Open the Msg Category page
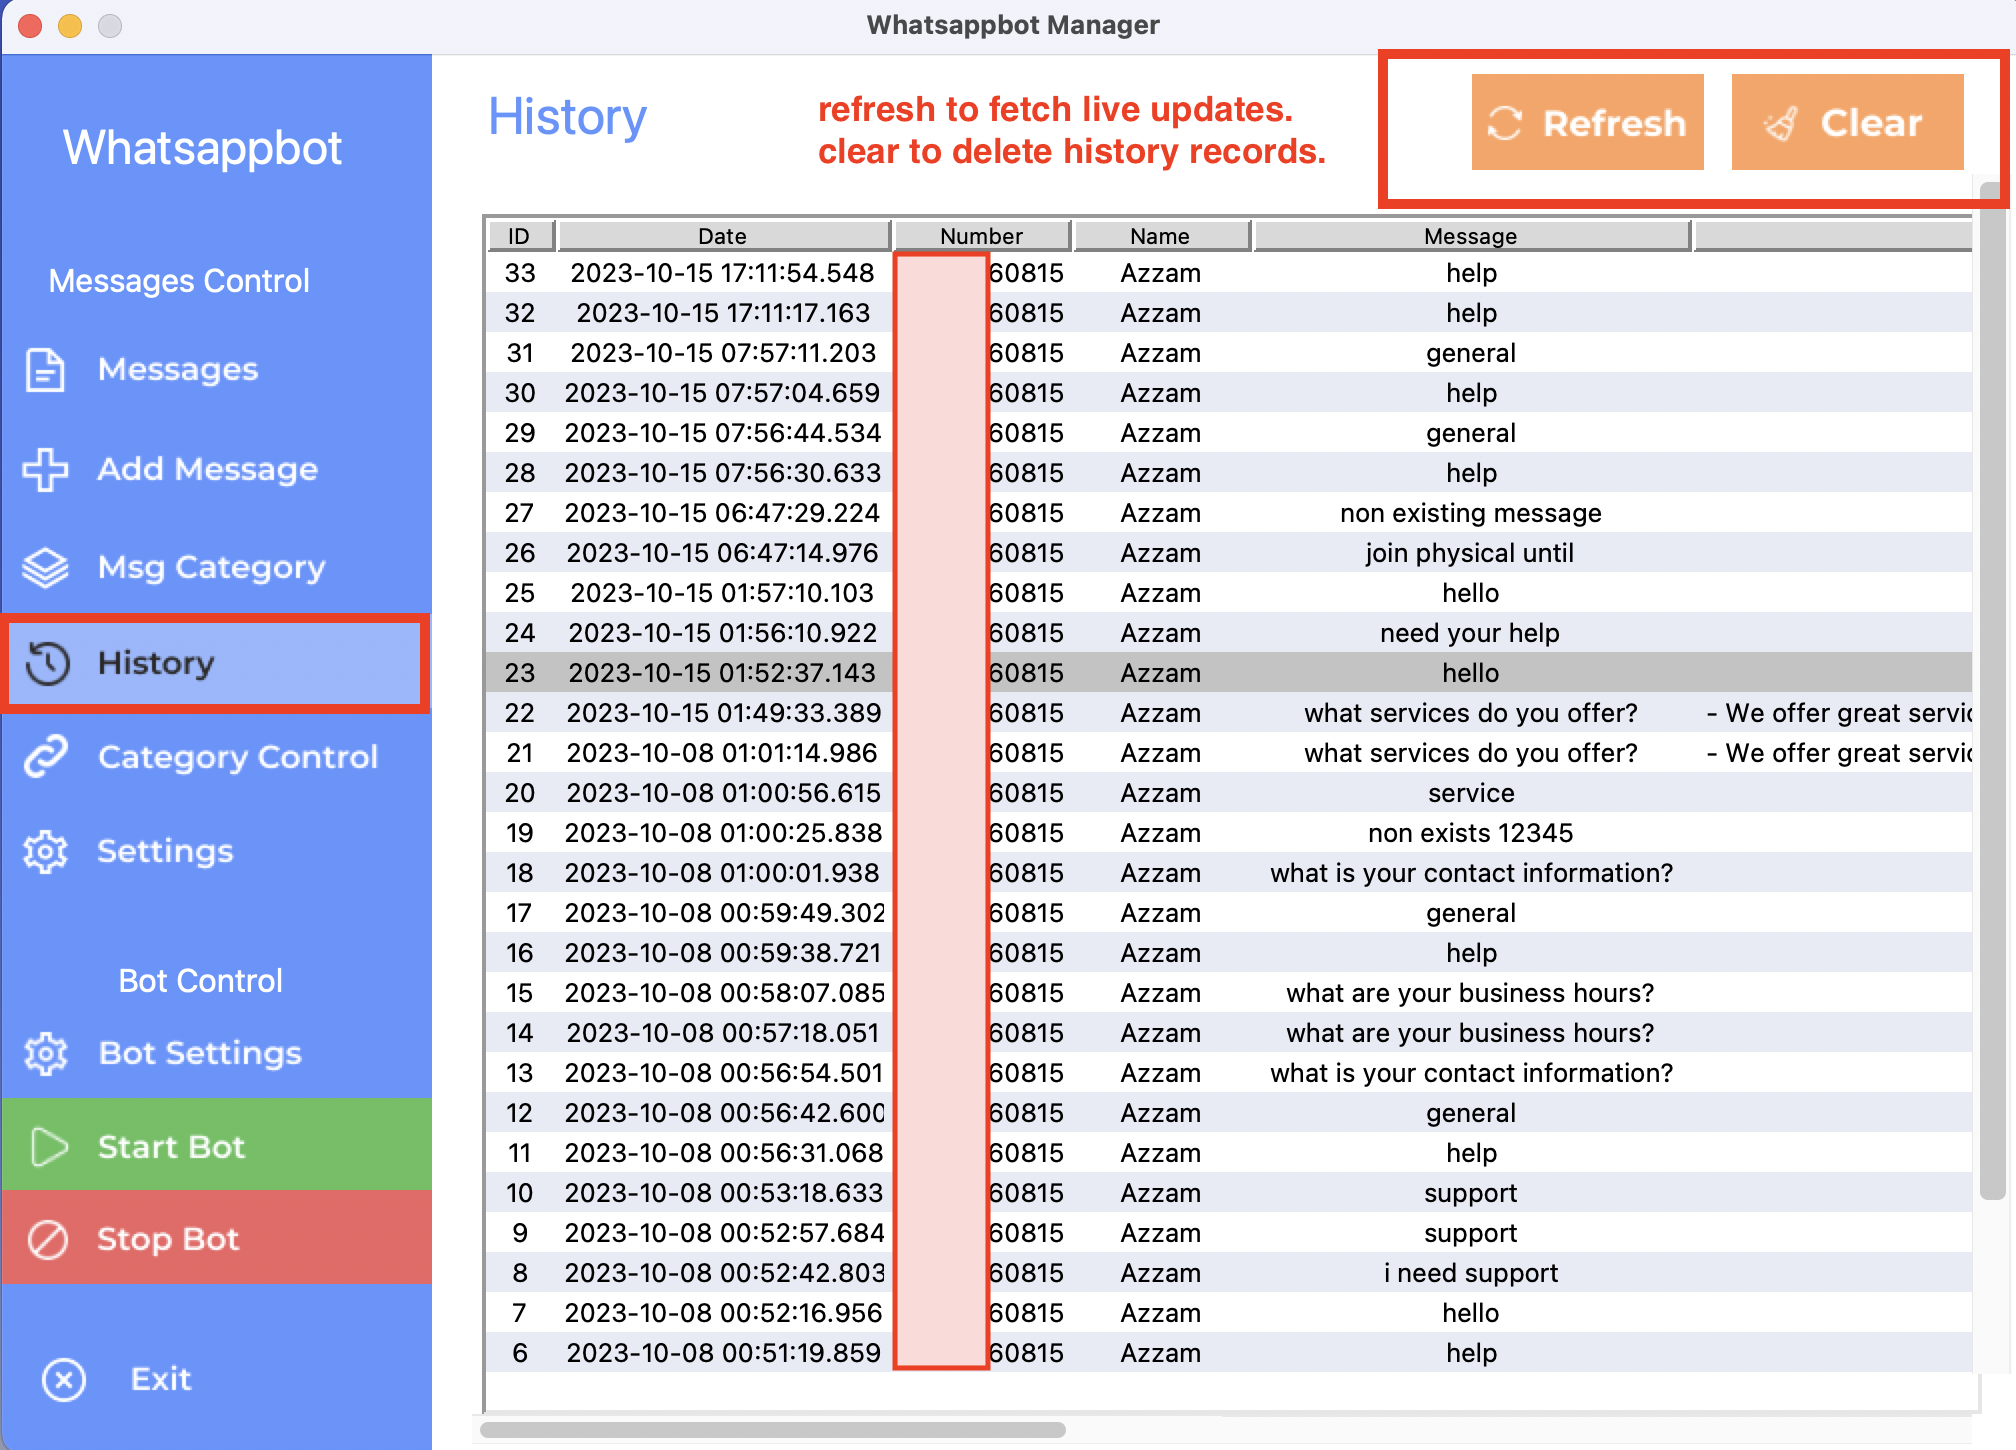2016x1450 pixels. click(x=216, y=567)
